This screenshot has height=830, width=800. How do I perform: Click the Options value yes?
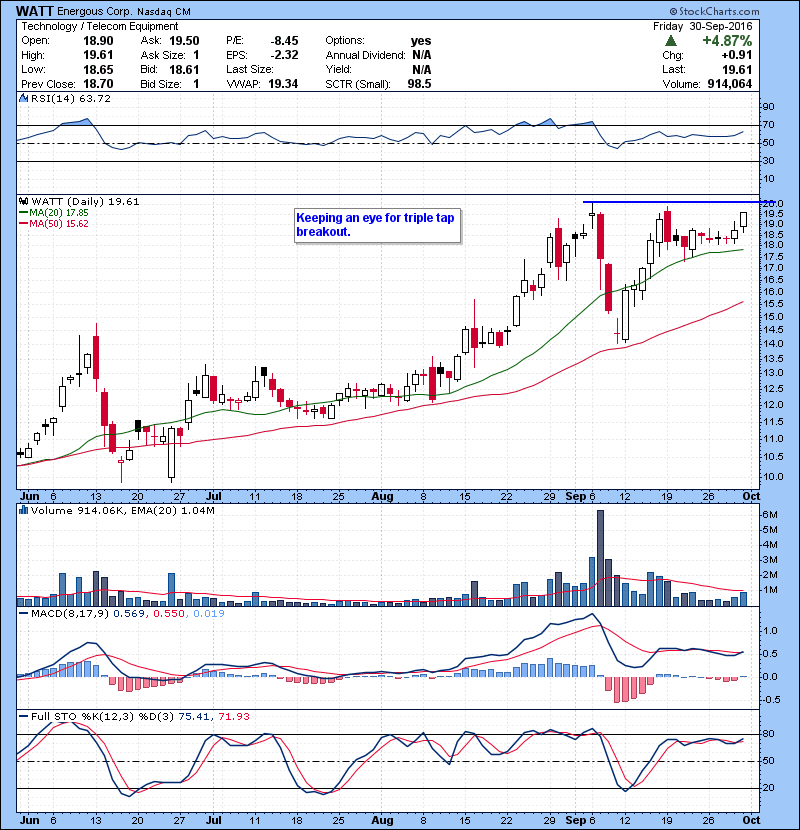coord(421,41)
